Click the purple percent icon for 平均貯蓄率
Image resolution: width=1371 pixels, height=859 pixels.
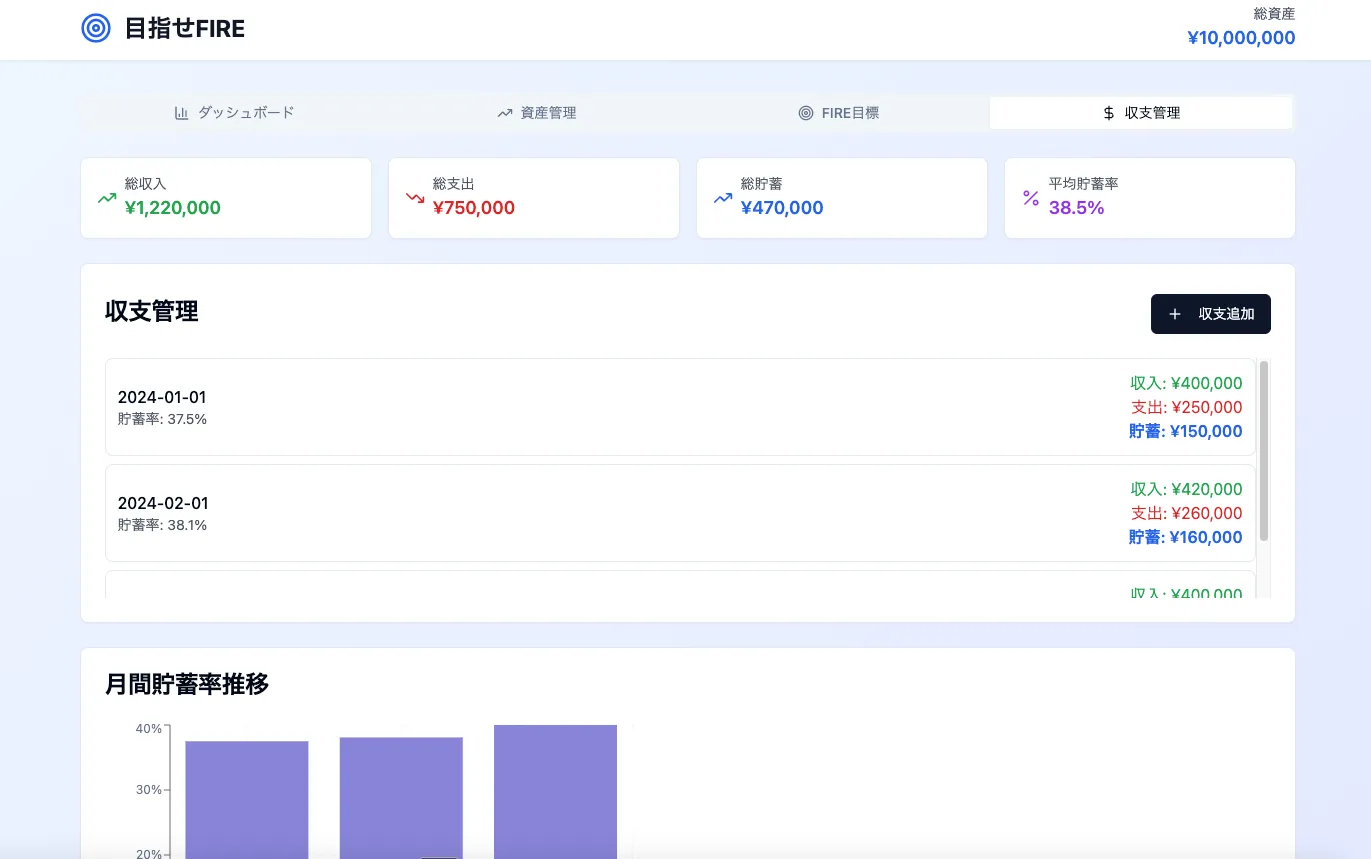pyautogui.click(x=1031, y=198)
